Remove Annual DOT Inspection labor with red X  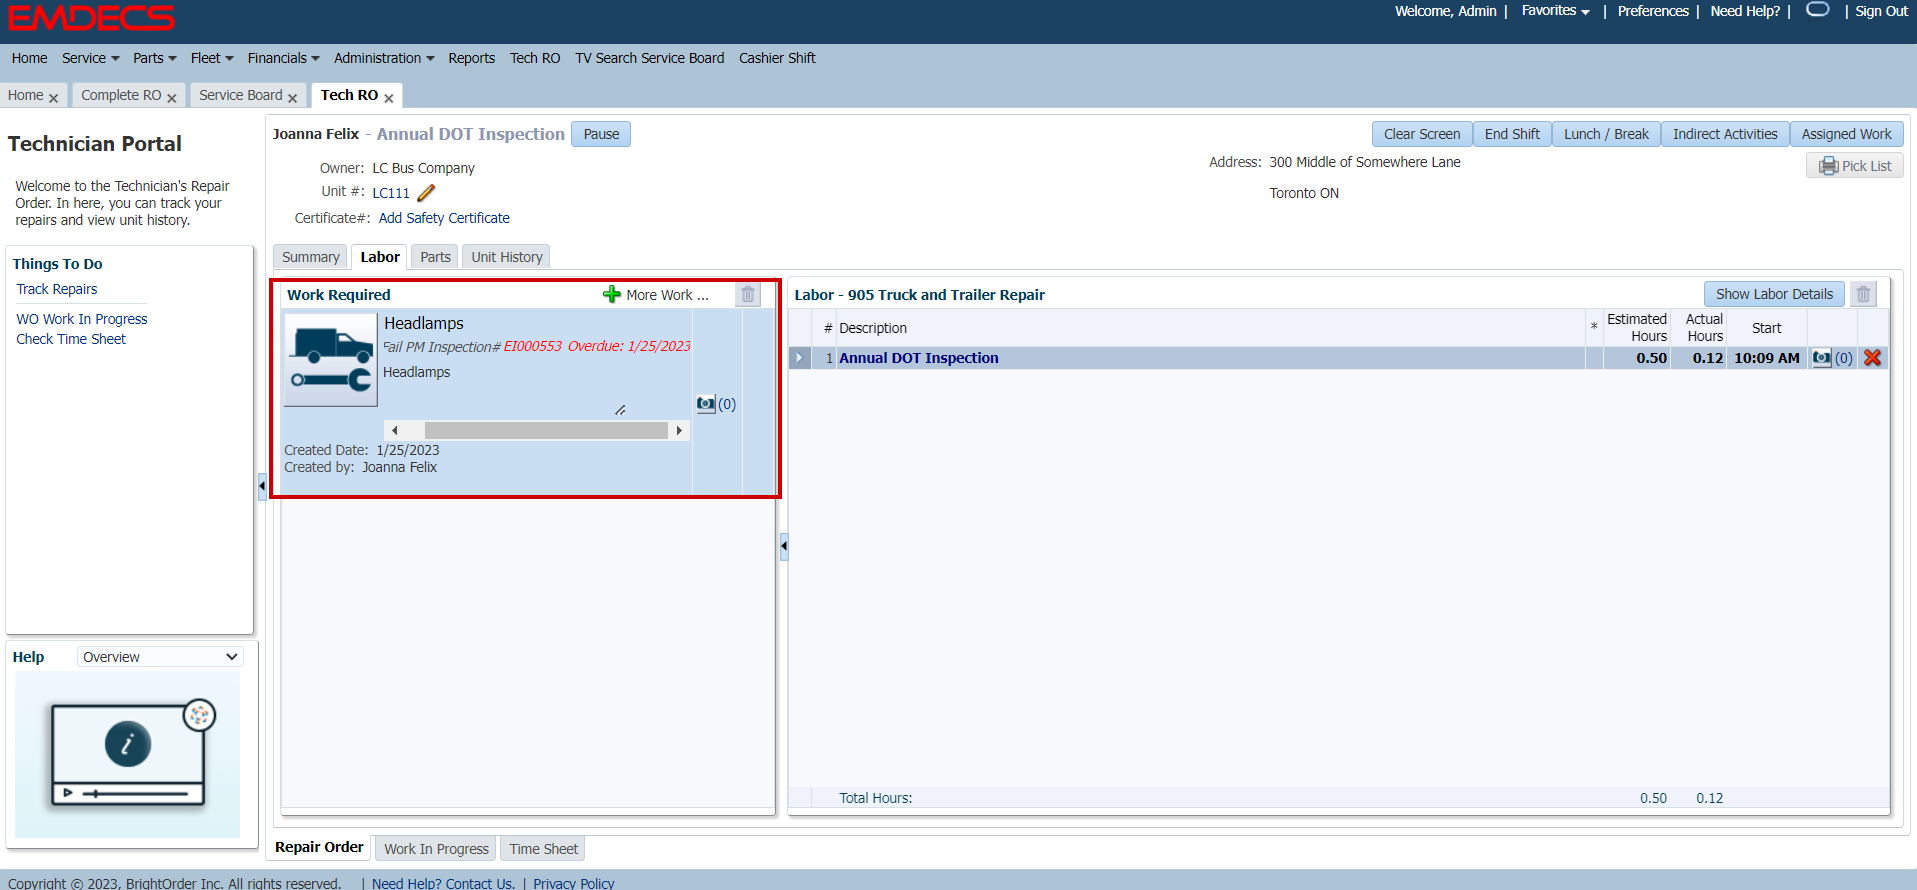click(x=1873, y=358)
